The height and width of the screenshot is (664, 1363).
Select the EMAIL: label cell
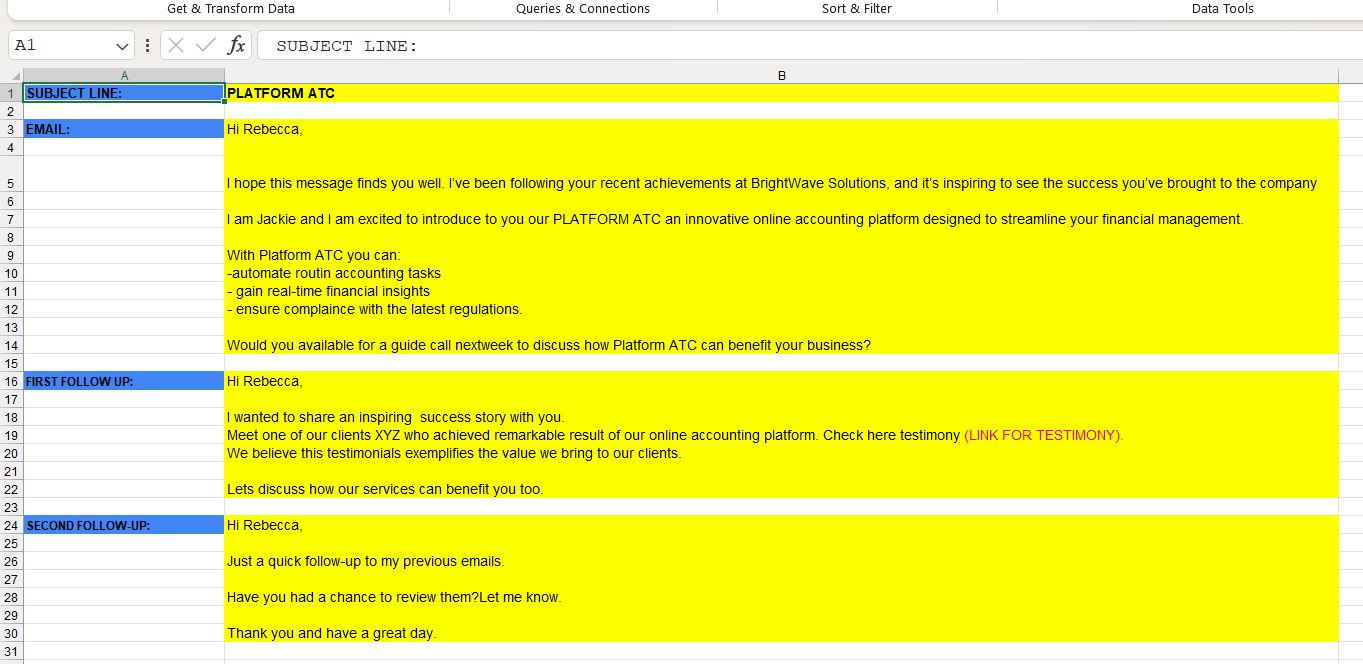pyautogui.click(x=124, y=129)
